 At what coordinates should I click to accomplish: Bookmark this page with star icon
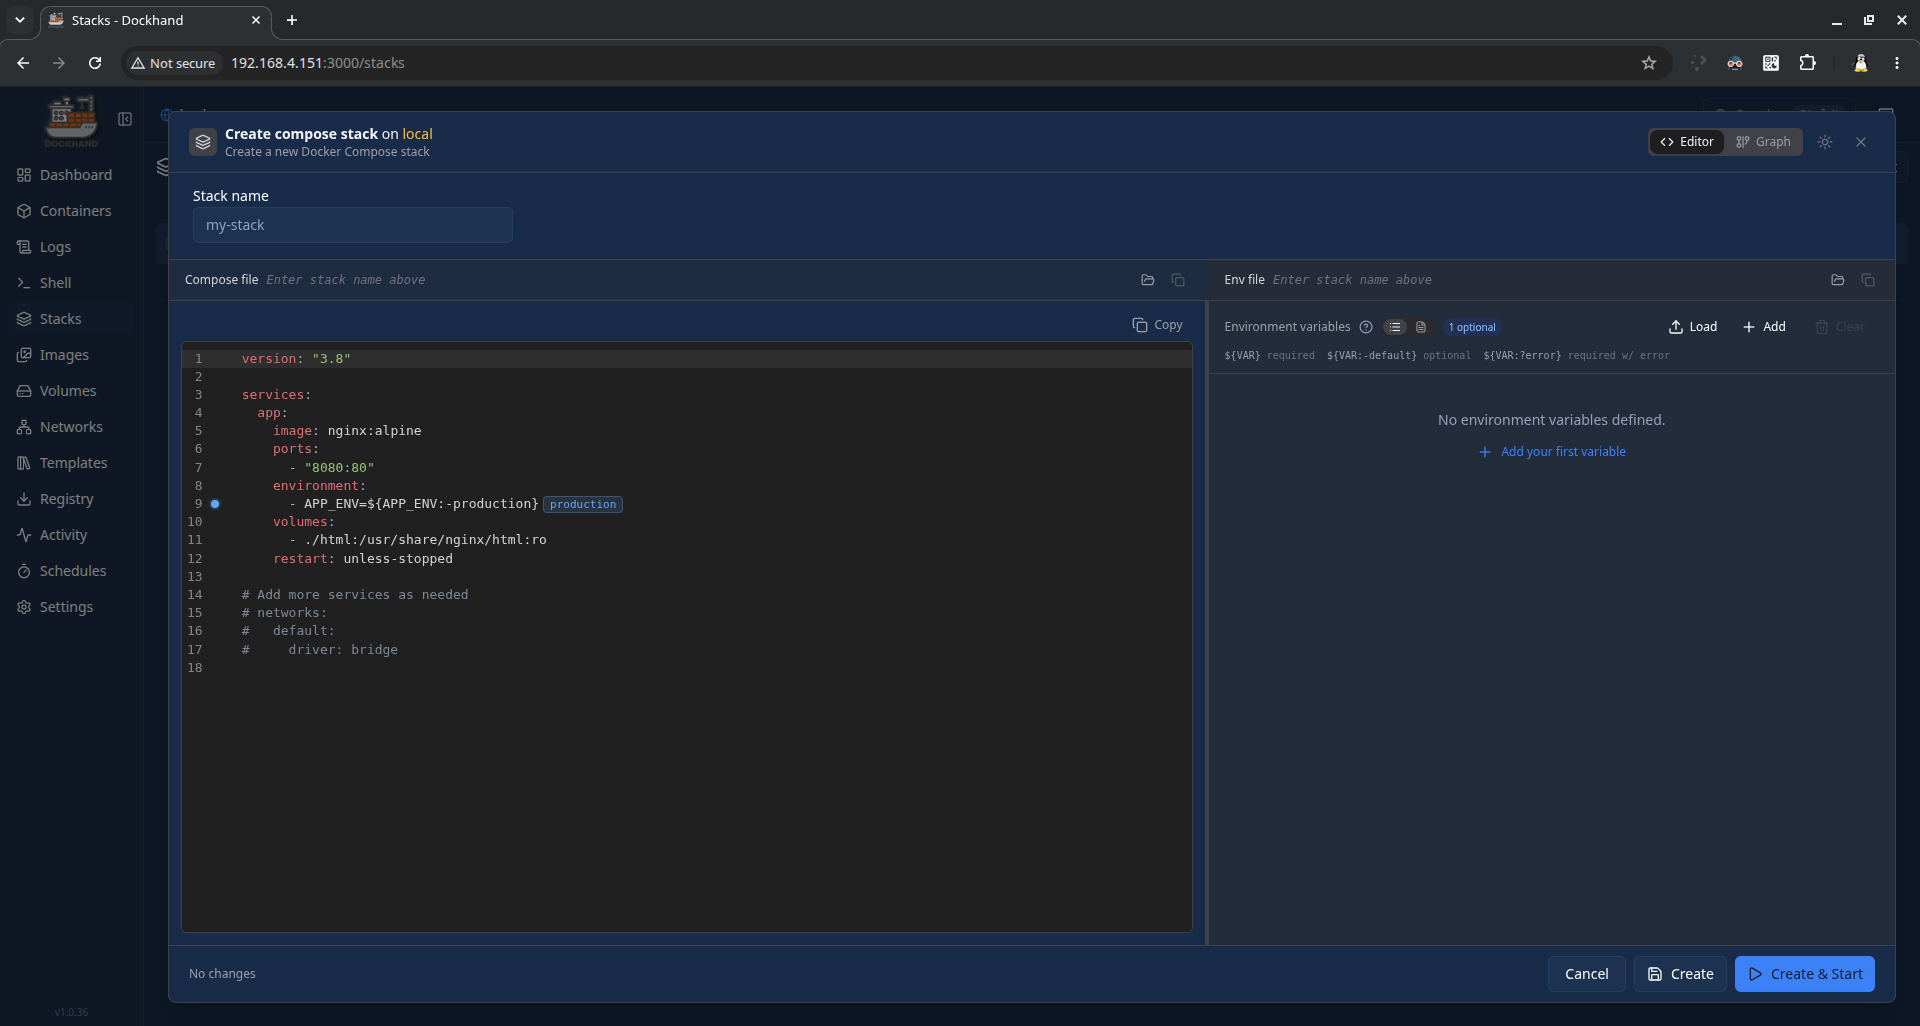click(x=1649, y=63)
